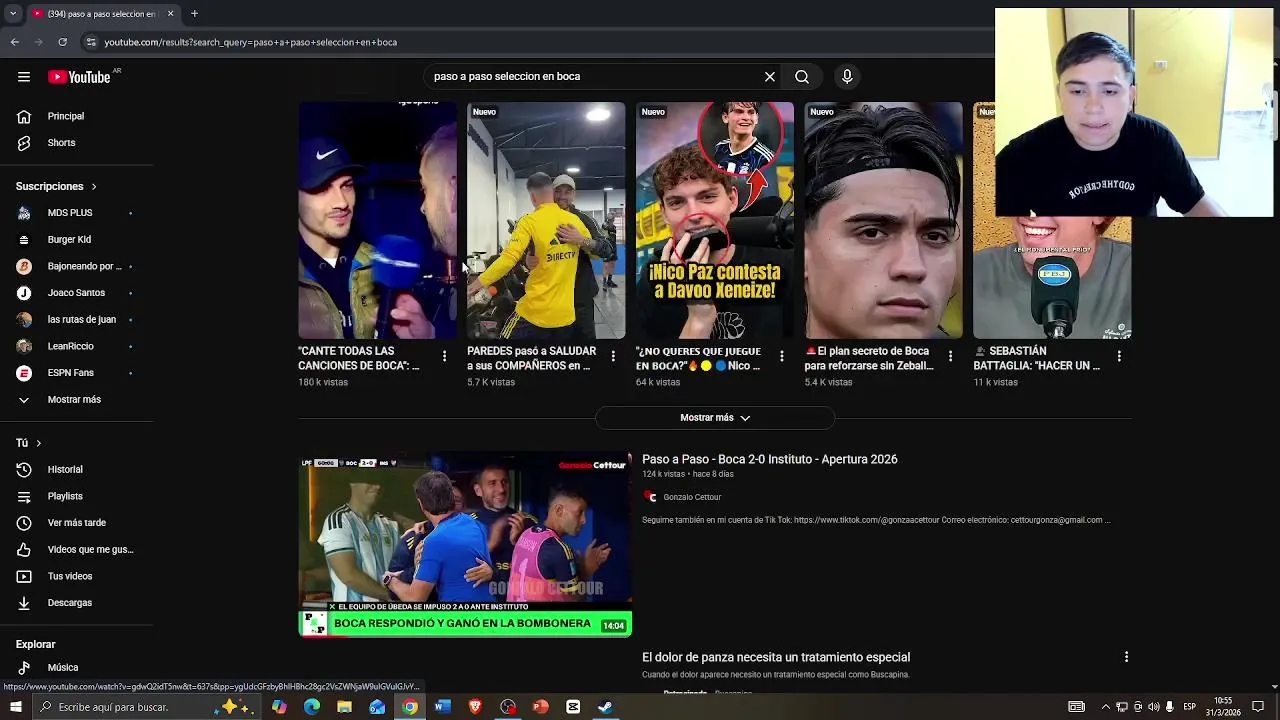
Task: Open a new browser tab
Action: [194, 14]
